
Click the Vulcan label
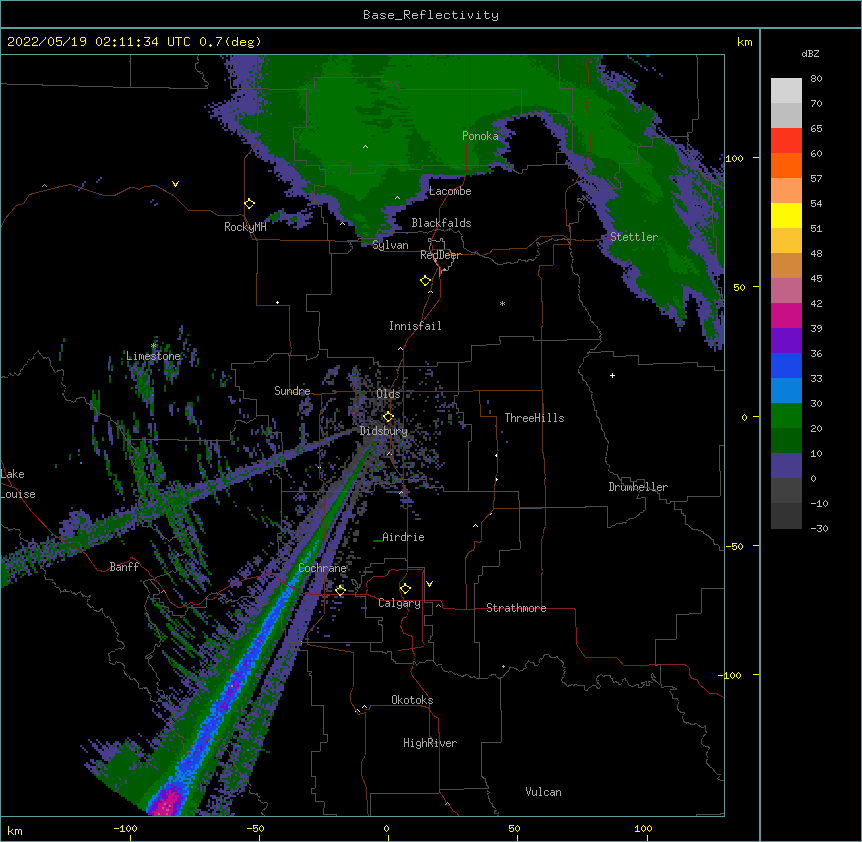[543, 792]
